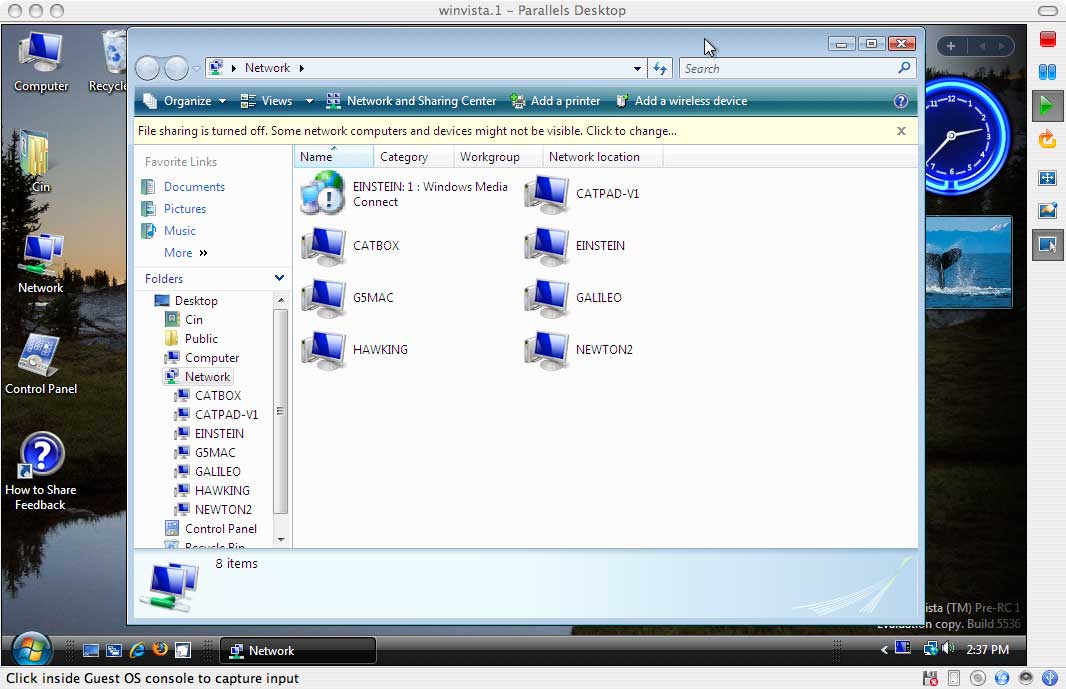Click the Search input field

point(797,68)
